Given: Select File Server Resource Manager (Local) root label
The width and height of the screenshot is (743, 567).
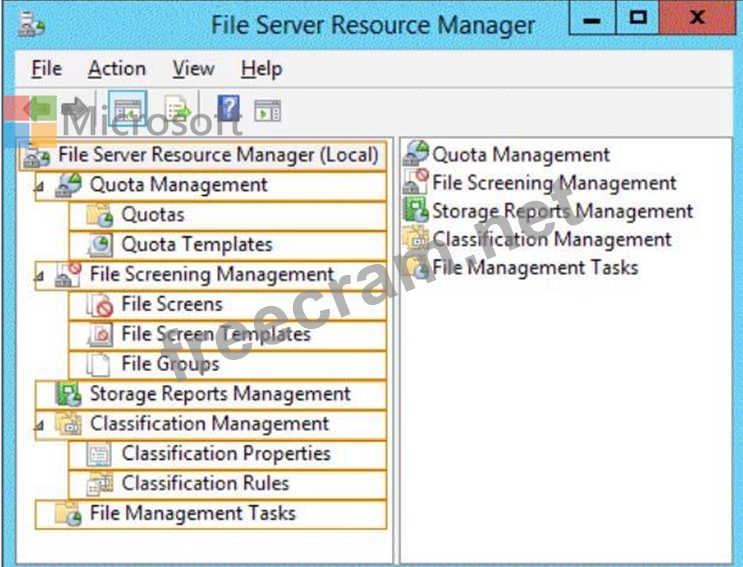Looking at the screenshot, I should click(x=218, y=155).
